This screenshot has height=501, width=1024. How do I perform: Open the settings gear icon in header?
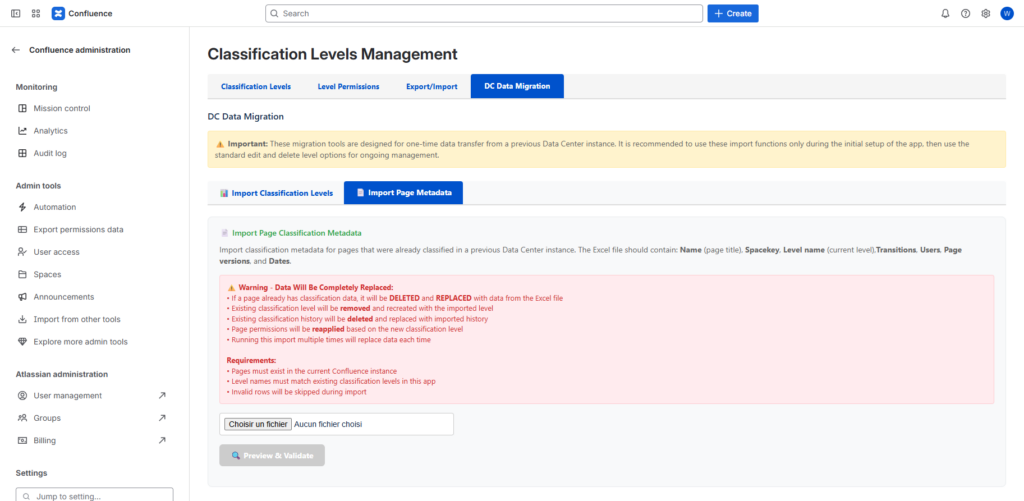985,14
